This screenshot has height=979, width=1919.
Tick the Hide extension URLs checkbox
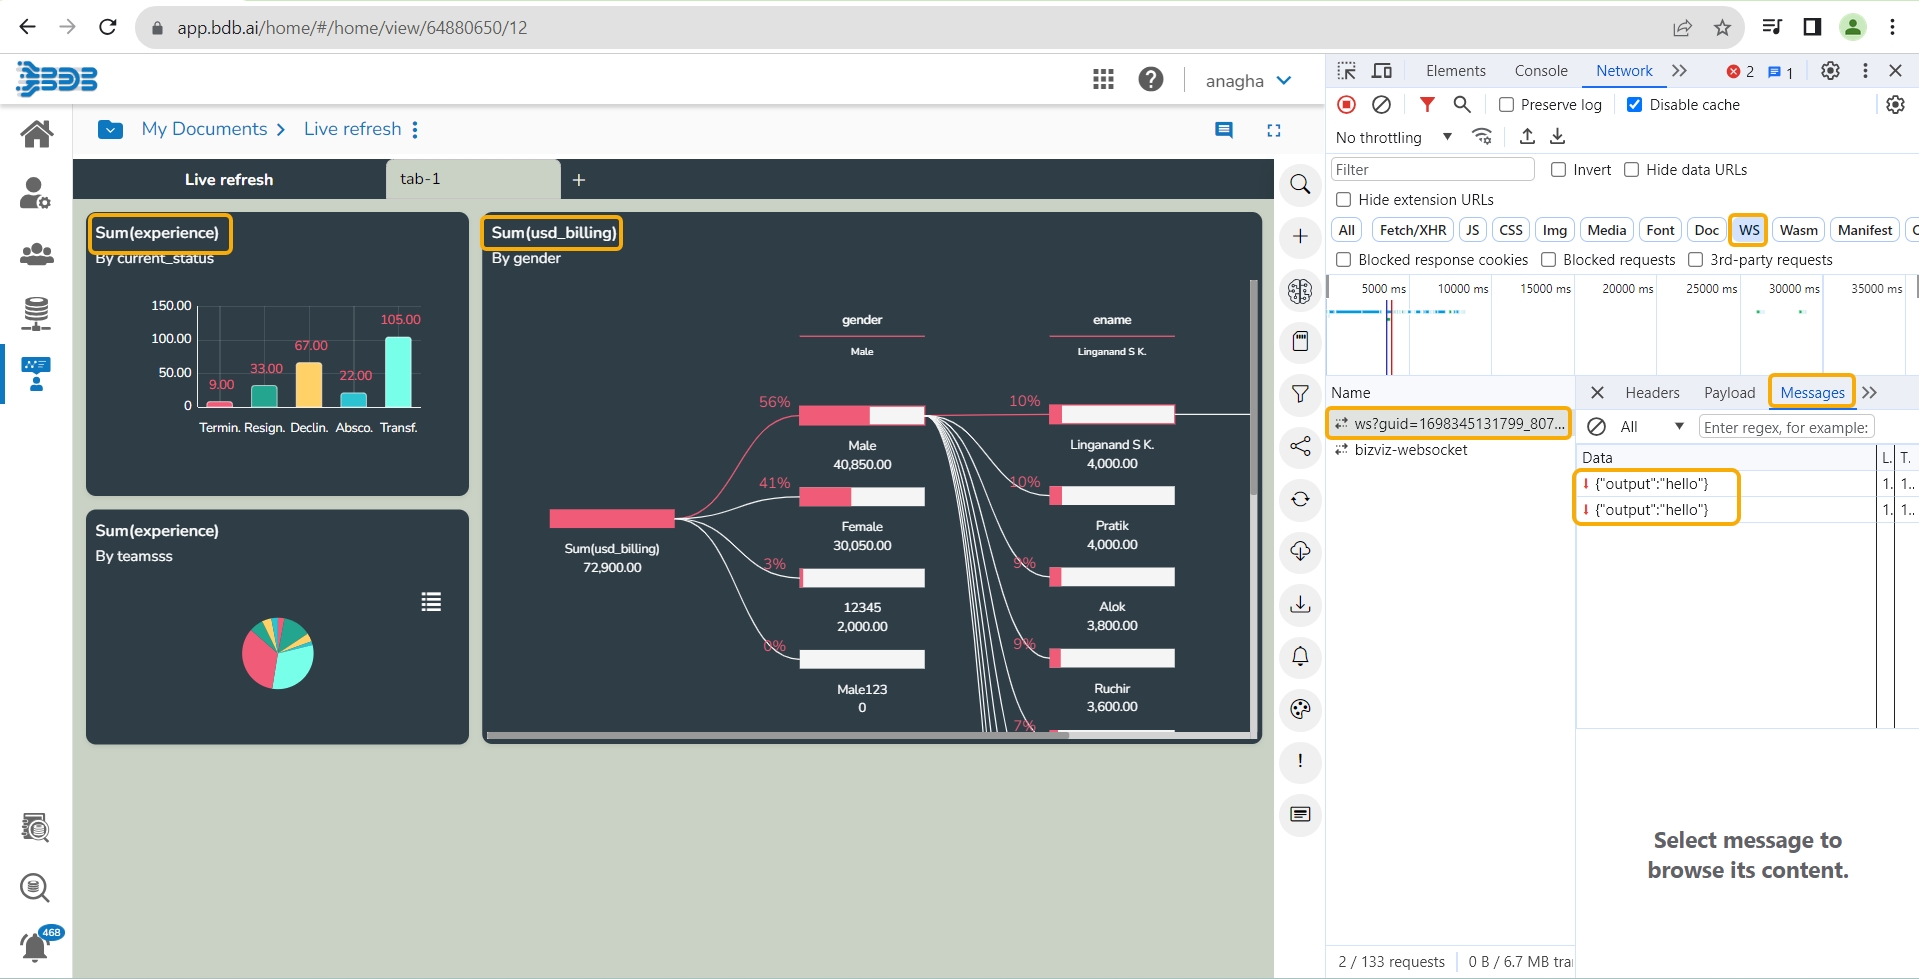pos(1344,200)
